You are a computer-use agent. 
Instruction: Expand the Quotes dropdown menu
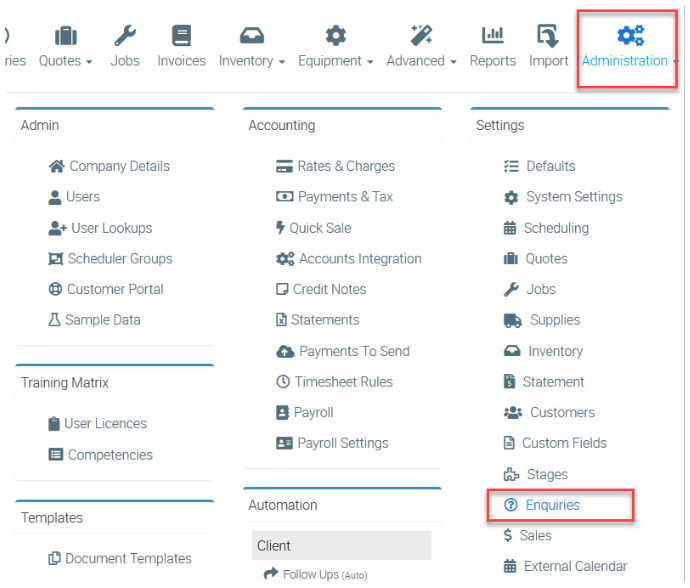[x=65, y=61]
